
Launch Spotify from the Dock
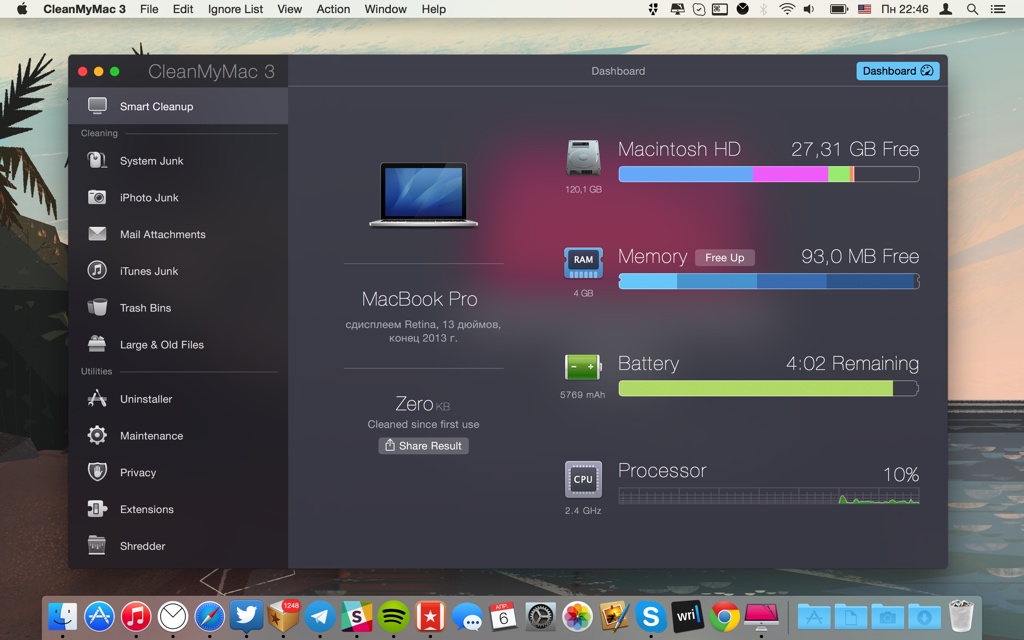(x=393, y=616)
